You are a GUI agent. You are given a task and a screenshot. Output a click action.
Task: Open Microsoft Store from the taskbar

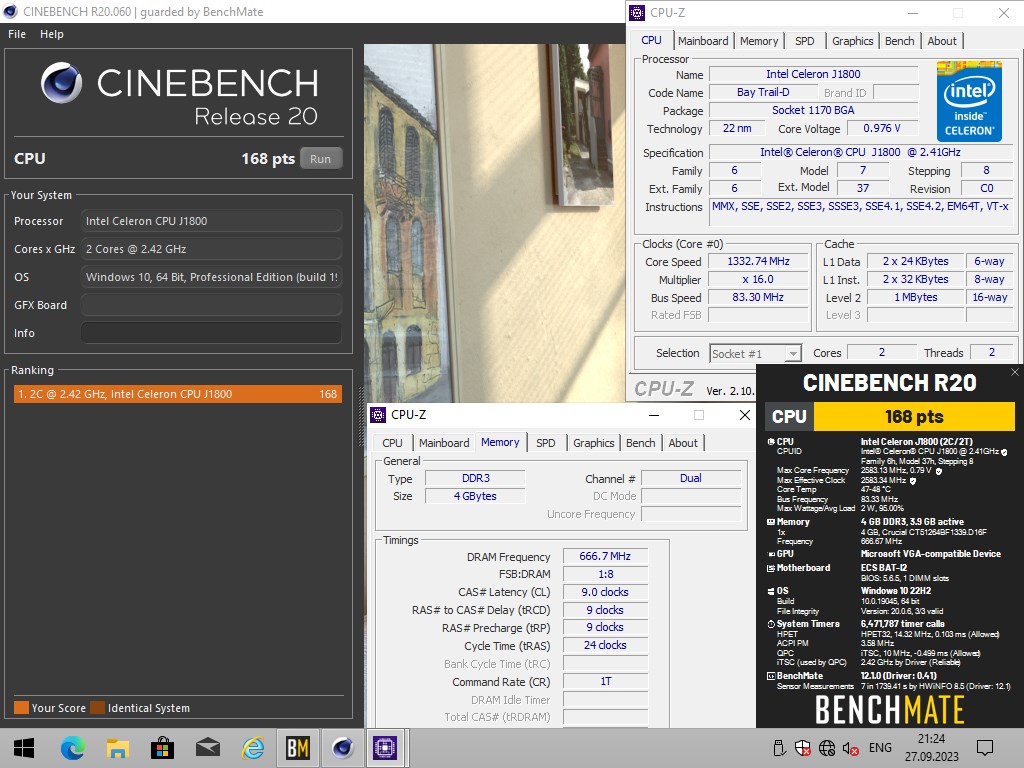pos(162,748)
